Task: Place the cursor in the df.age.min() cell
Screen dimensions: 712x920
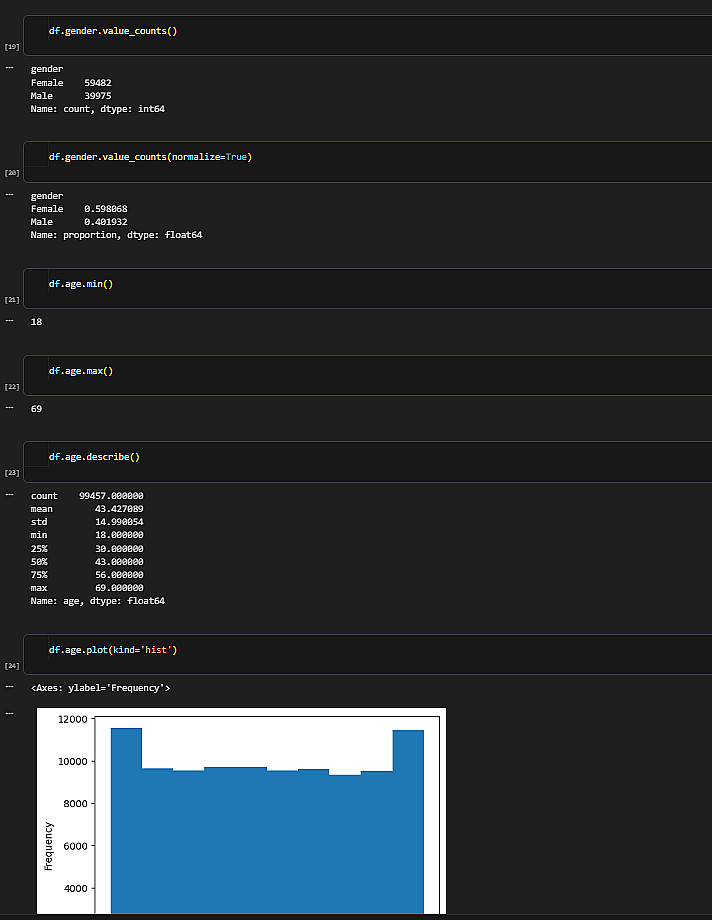Action: (x=367, y=288)
